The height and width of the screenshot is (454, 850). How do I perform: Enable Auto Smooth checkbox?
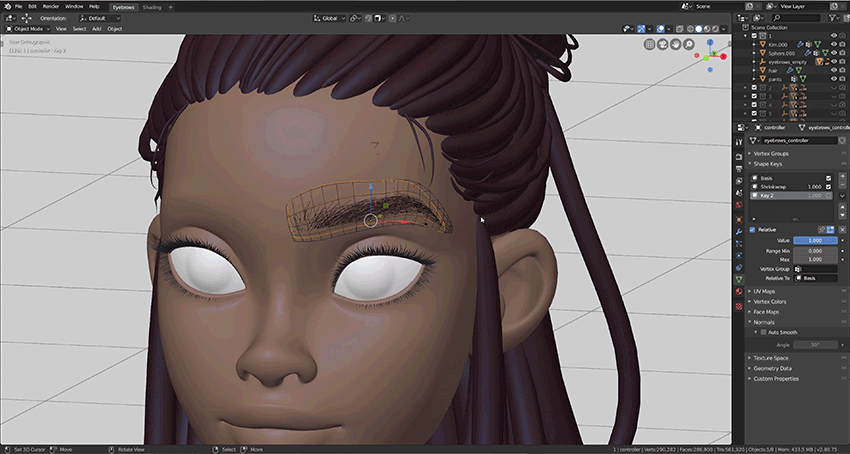(x=763, y=332)
